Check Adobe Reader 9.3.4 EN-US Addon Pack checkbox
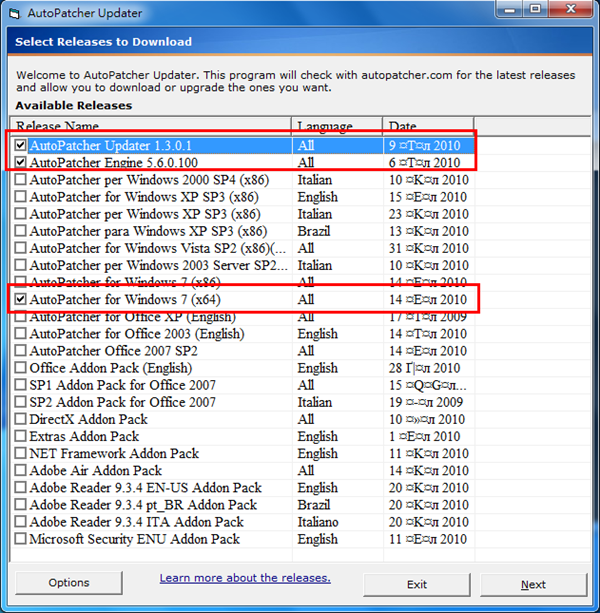 20,488
